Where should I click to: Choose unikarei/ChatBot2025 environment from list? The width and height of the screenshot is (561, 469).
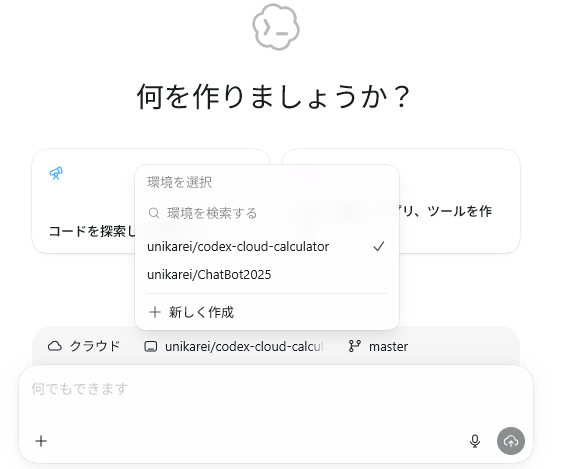(x=267, y=275)
